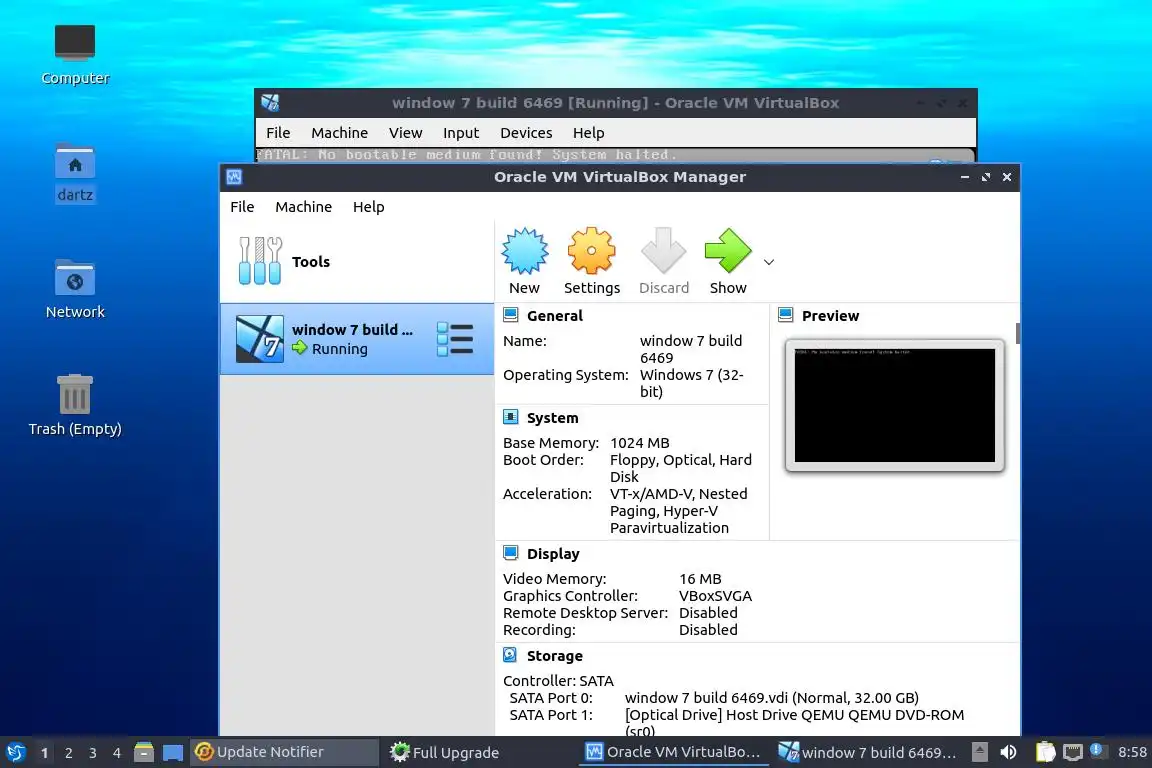
Task: Click the Tools label in sidebar
Action: coord(311,262)
